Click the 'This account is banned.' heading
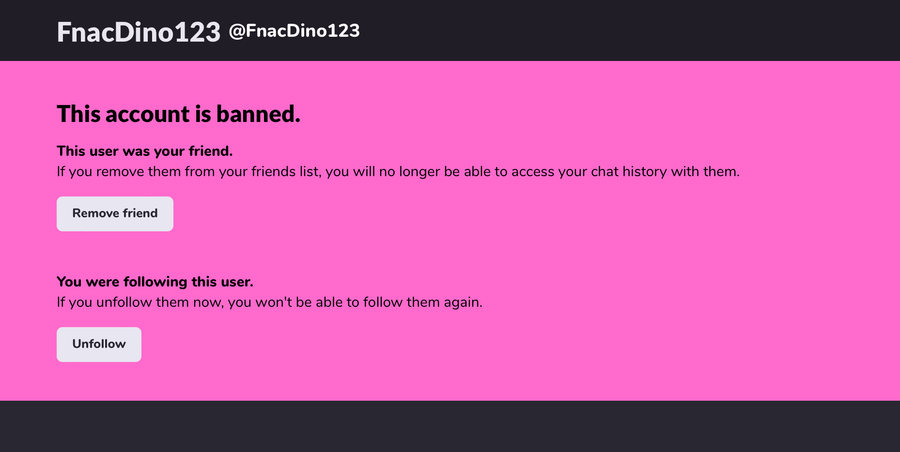This screenshot has width=900, height=452. coord(178,114)
